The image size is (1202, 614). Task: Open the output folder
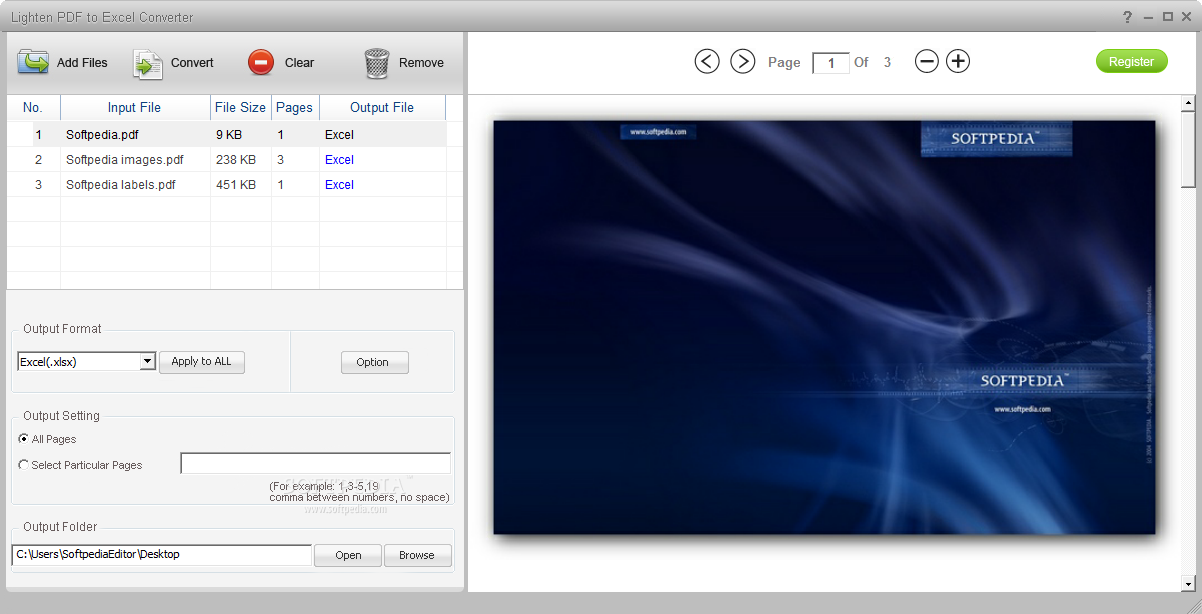(x=348, y=555)
